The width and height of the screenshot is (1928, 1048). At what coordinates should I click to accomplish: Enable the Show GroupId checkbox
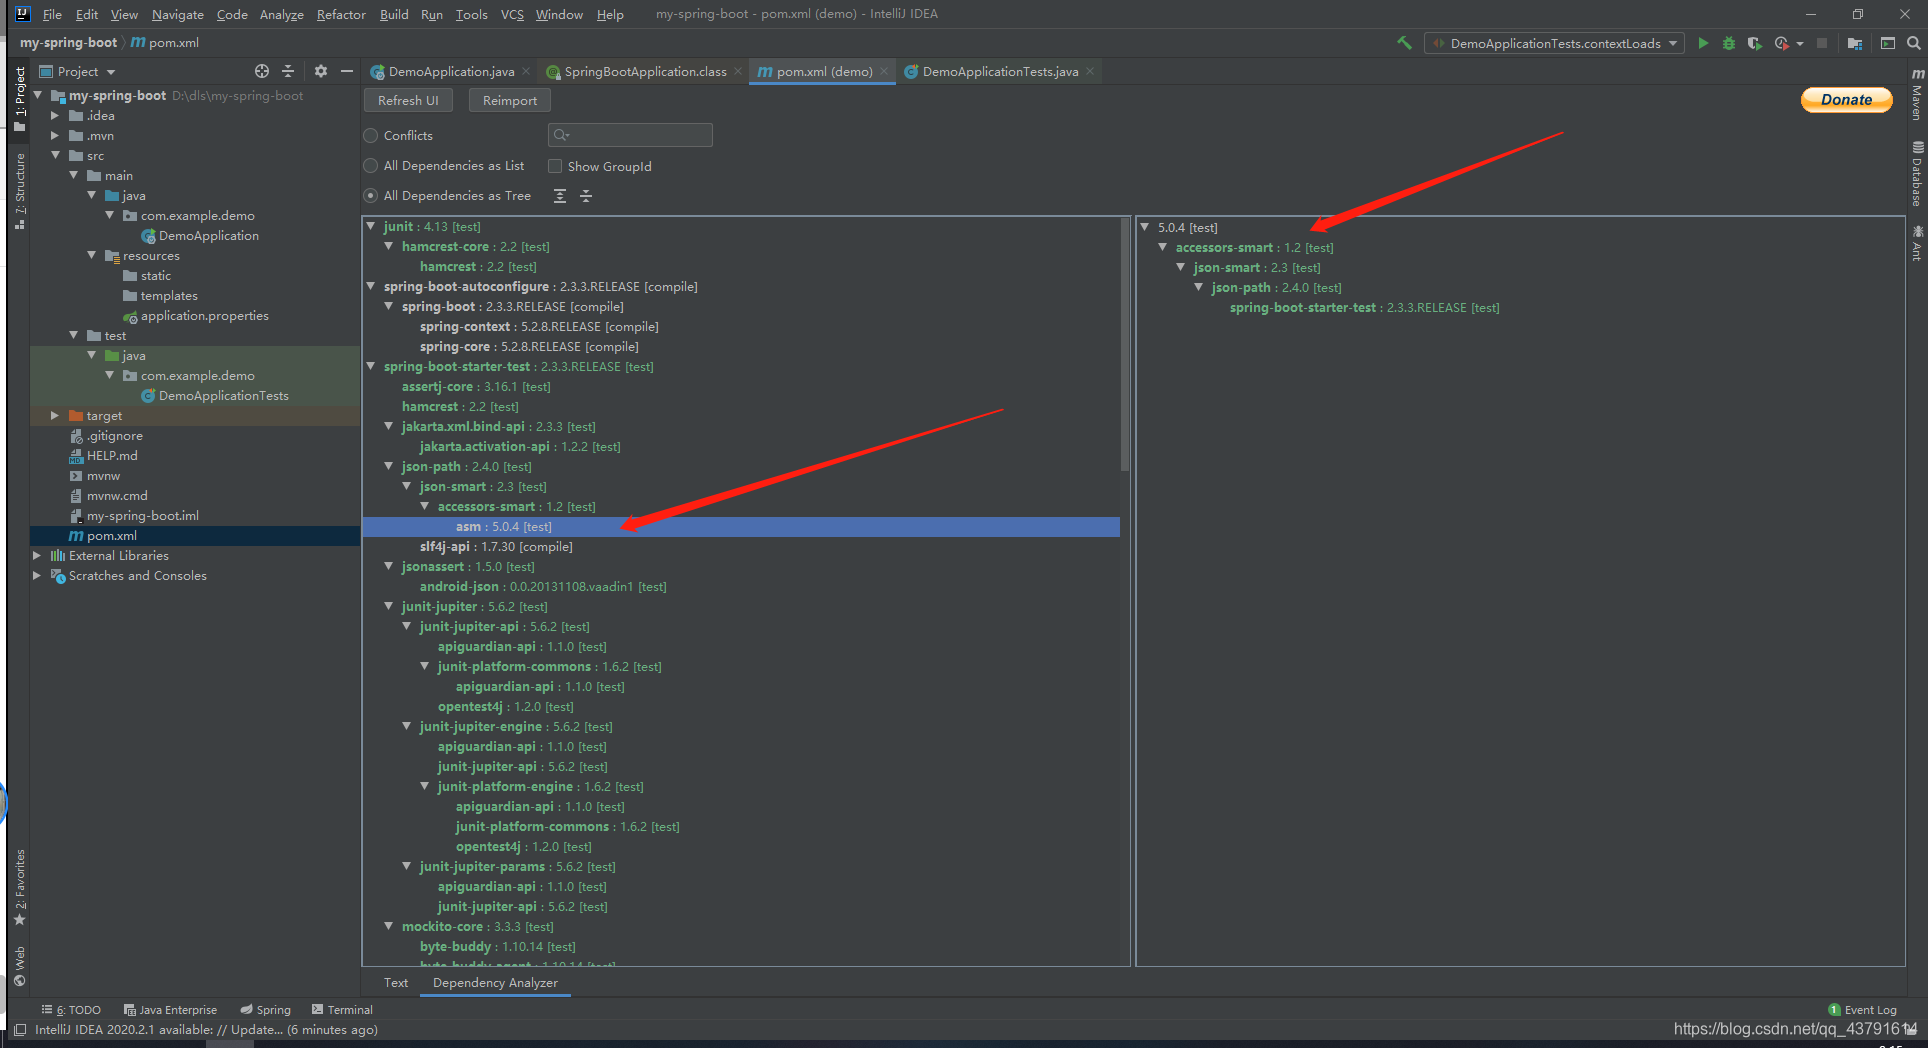point(555,166)
